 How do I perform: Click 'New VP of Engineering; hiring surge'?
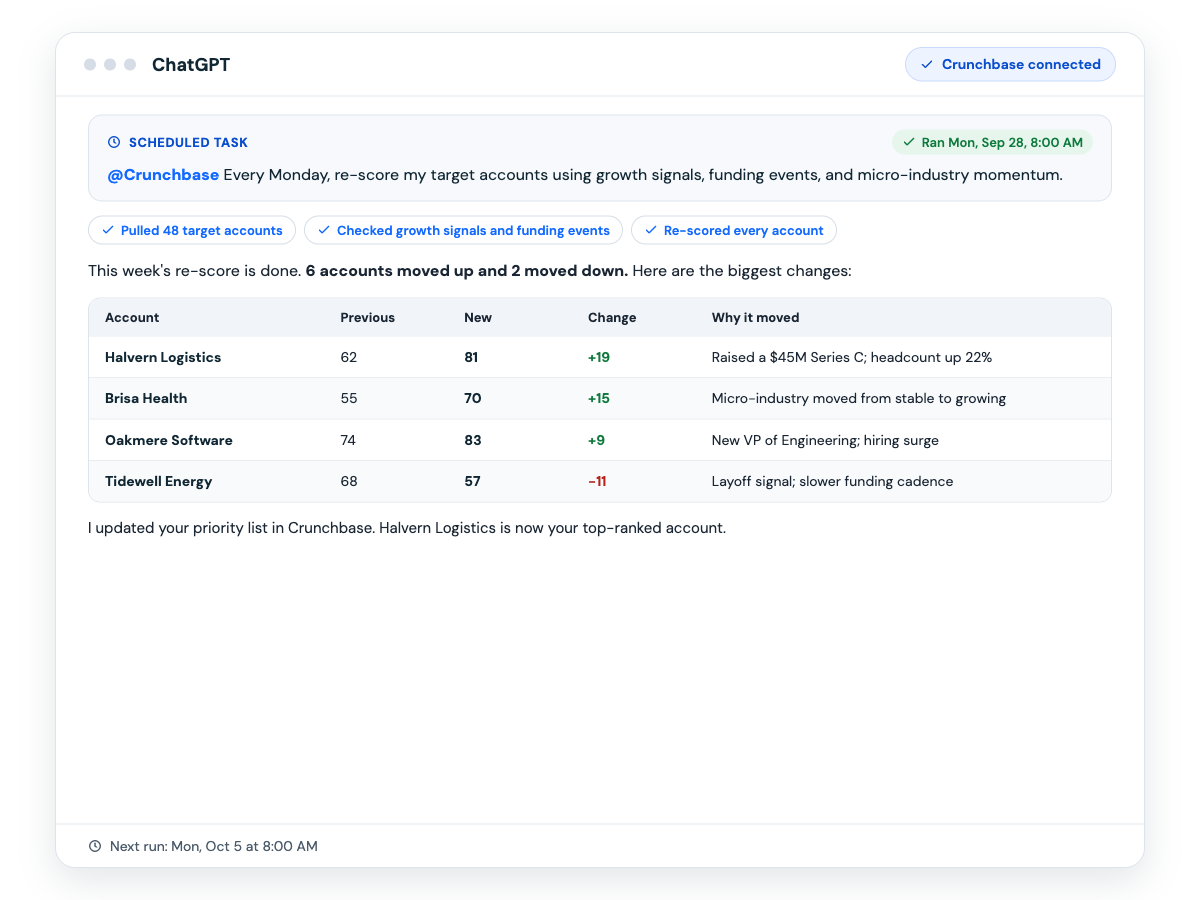coord(825,440)
